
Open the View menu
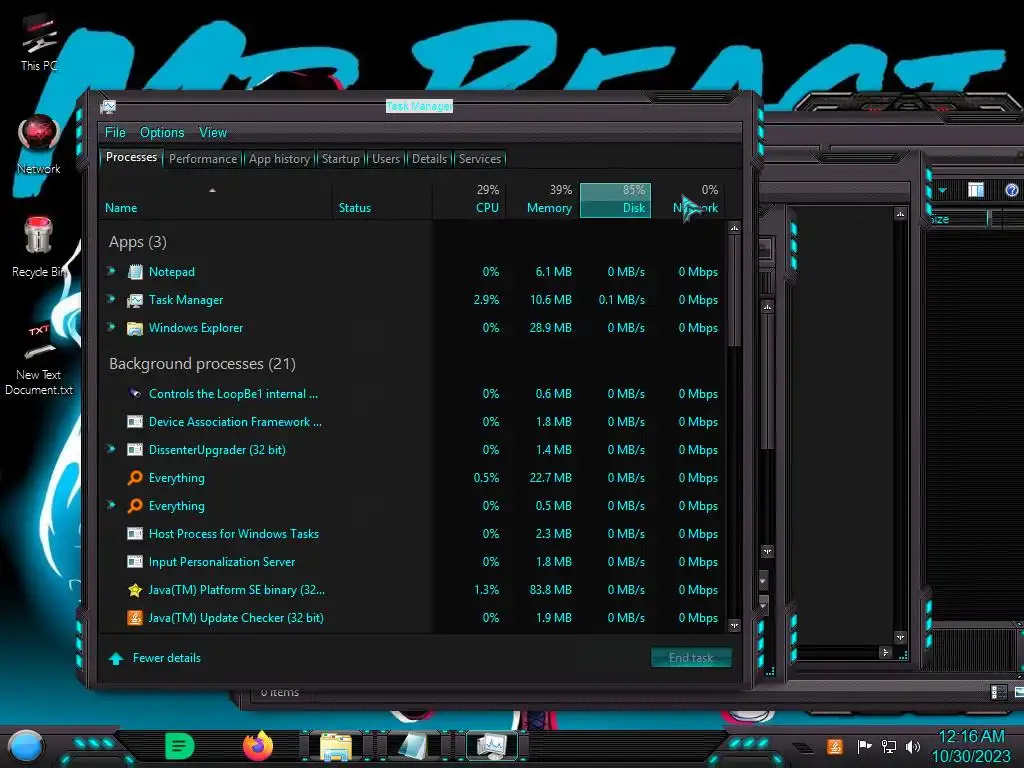click(x=213, y=133)
